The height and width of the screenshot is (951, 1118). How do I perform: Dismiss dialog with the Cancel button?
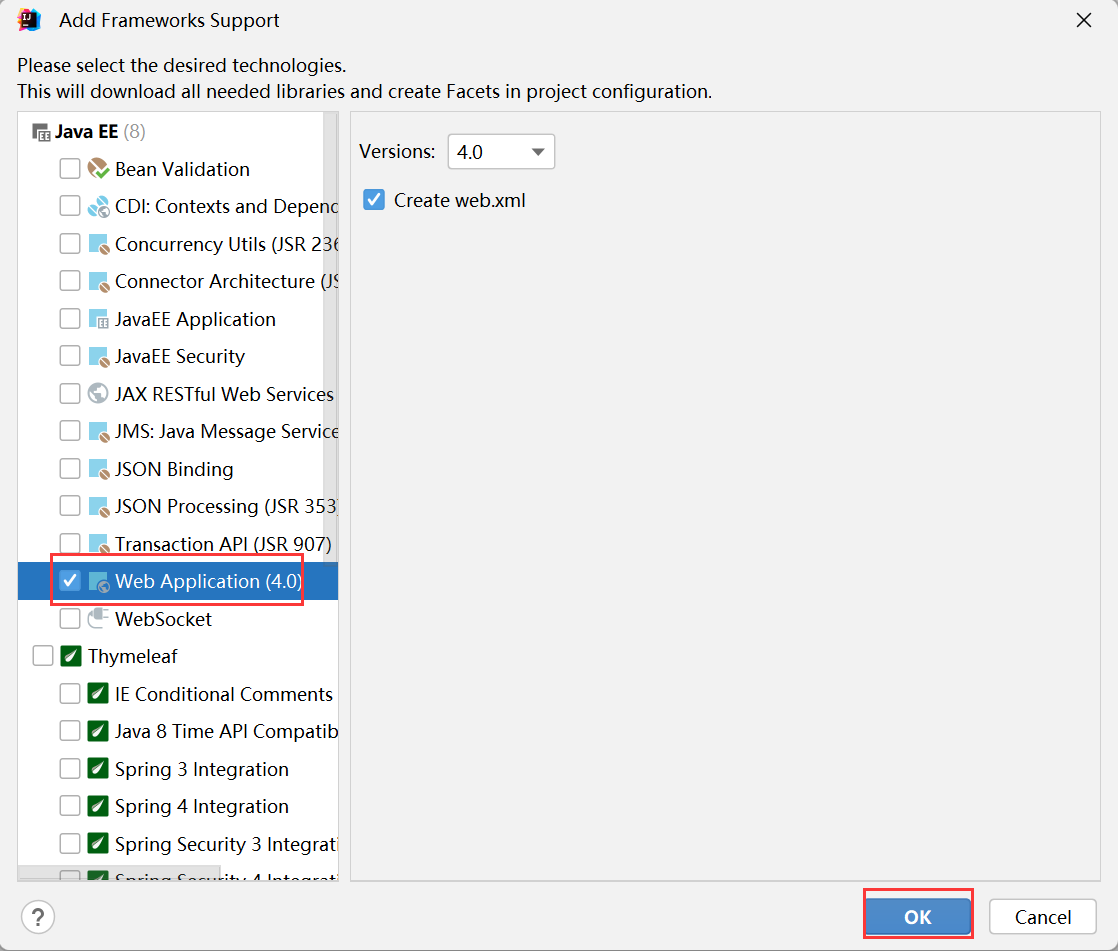pos(1042,917)
